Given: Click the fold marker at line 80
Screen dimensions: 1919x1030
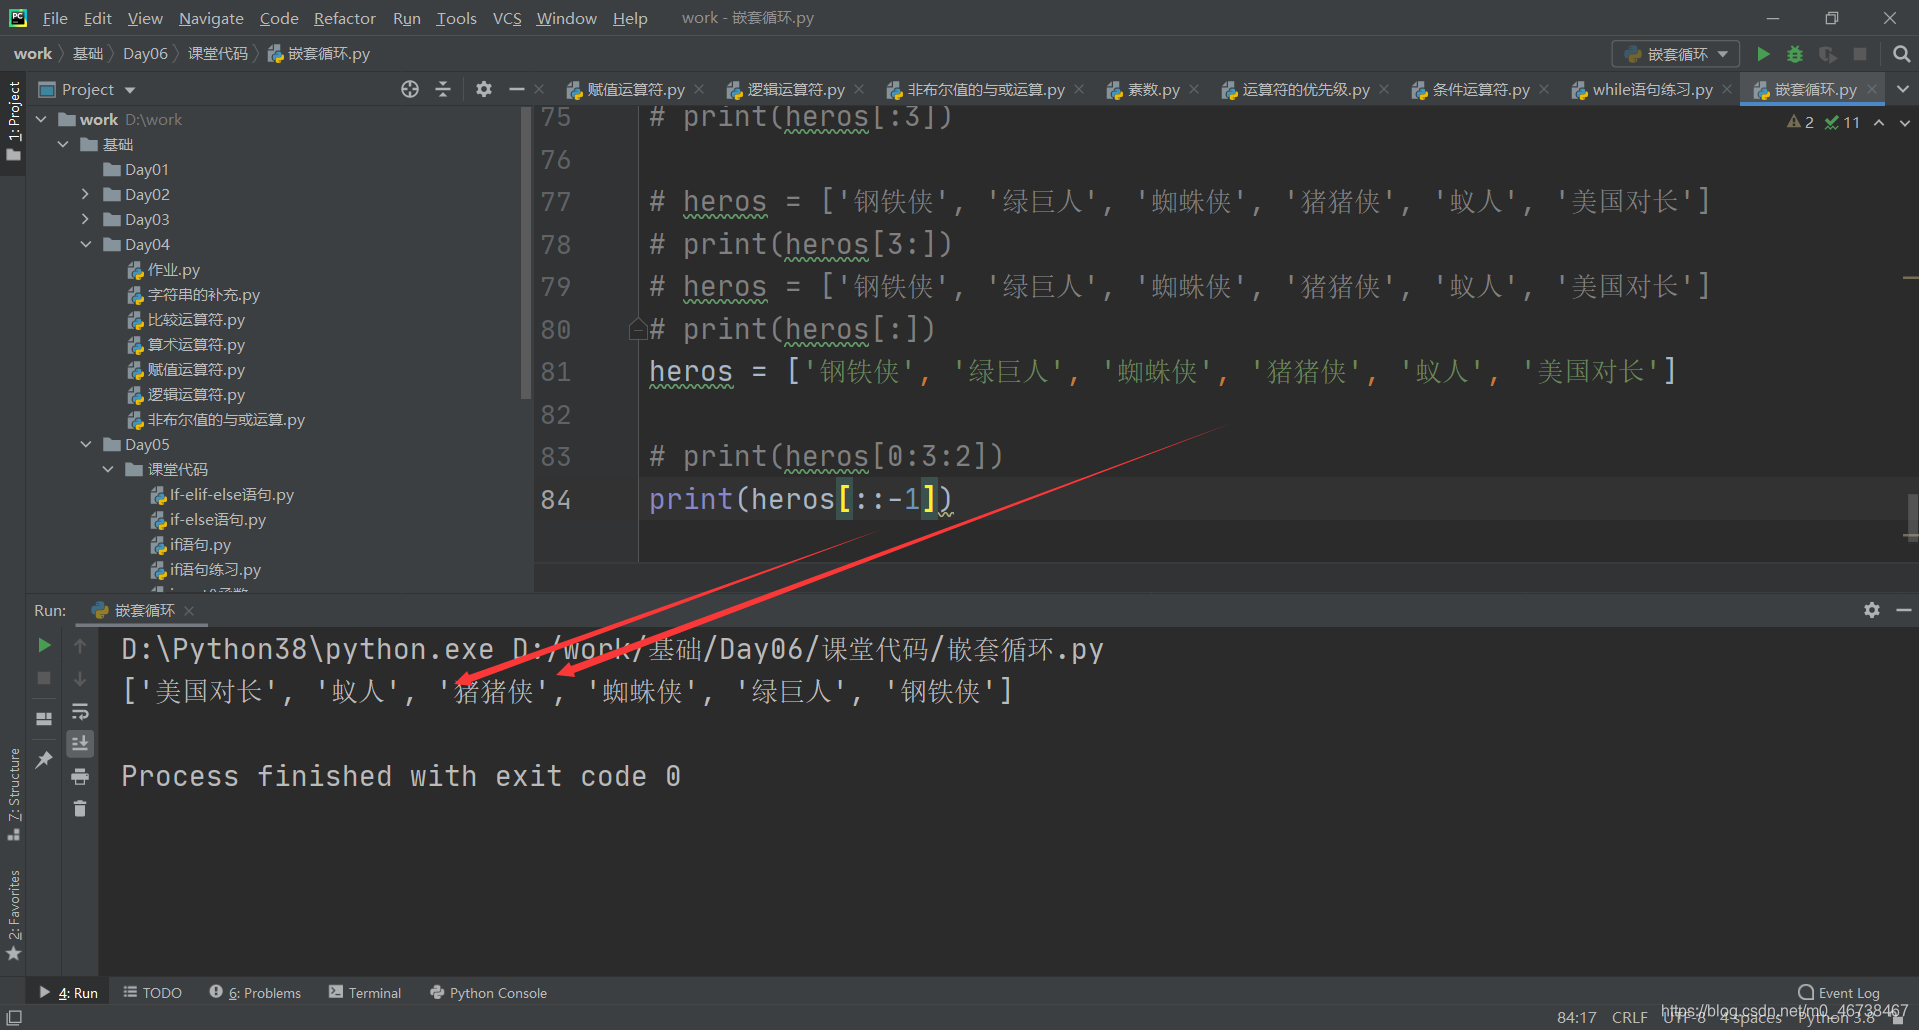Looking at the screenshot, I should click(637, 329).
